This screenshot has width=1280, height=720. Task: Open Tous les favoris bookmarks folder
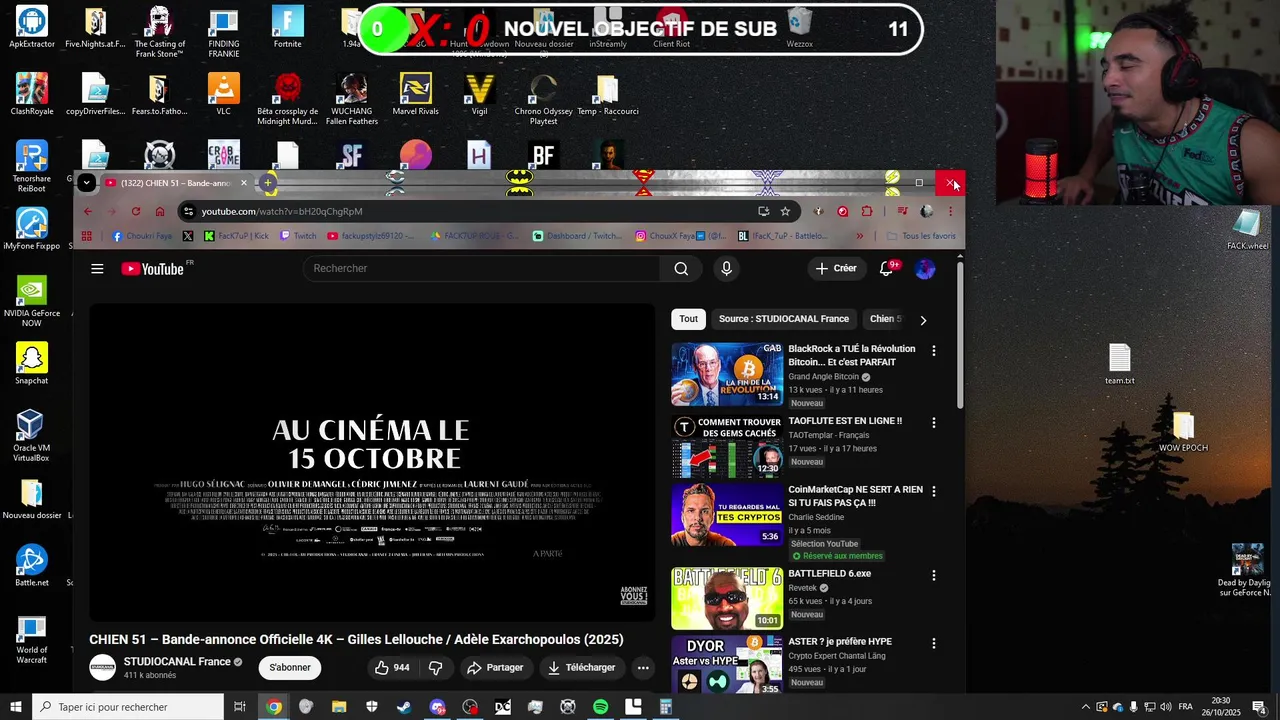(x=921, y=236)
